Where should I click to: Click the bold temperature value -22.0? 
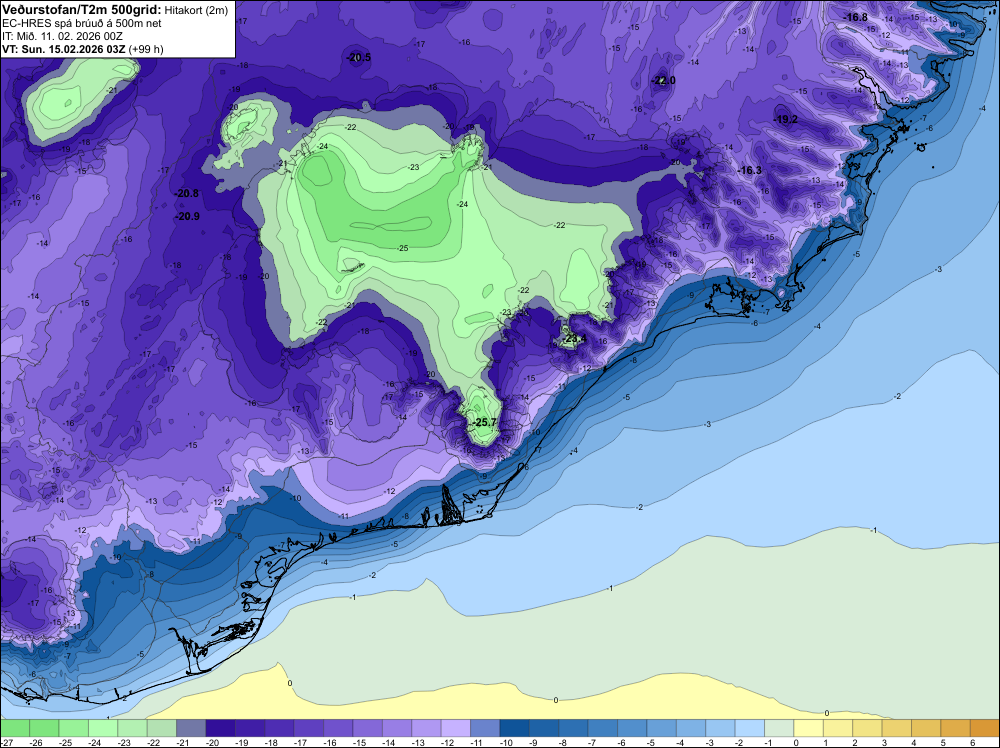tap(663, 80)
